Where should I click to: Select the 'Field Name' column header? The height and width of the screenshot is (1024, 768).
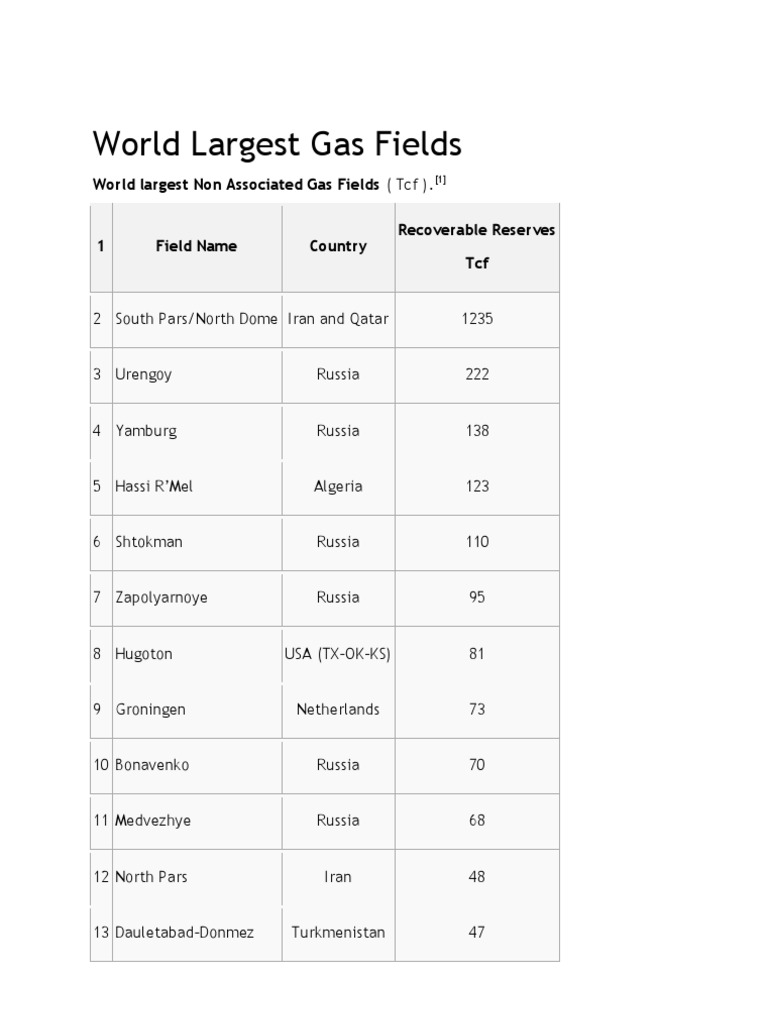tap(196, 246)
